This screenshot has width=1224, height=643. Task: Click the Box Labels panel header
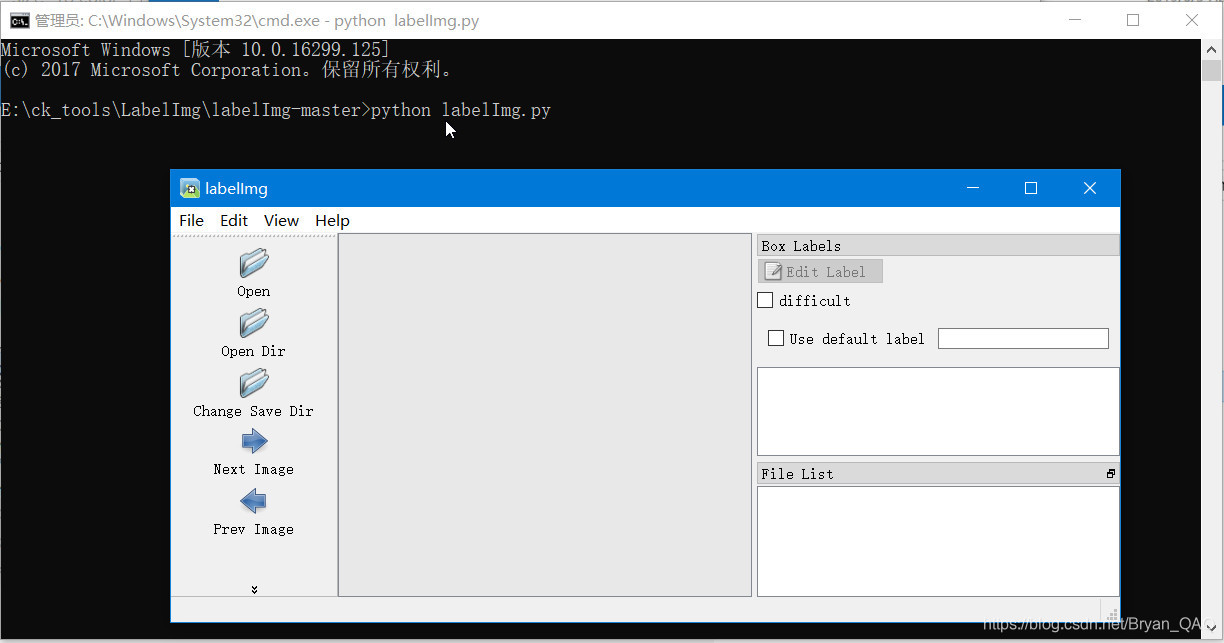click(x=938, y=246)
